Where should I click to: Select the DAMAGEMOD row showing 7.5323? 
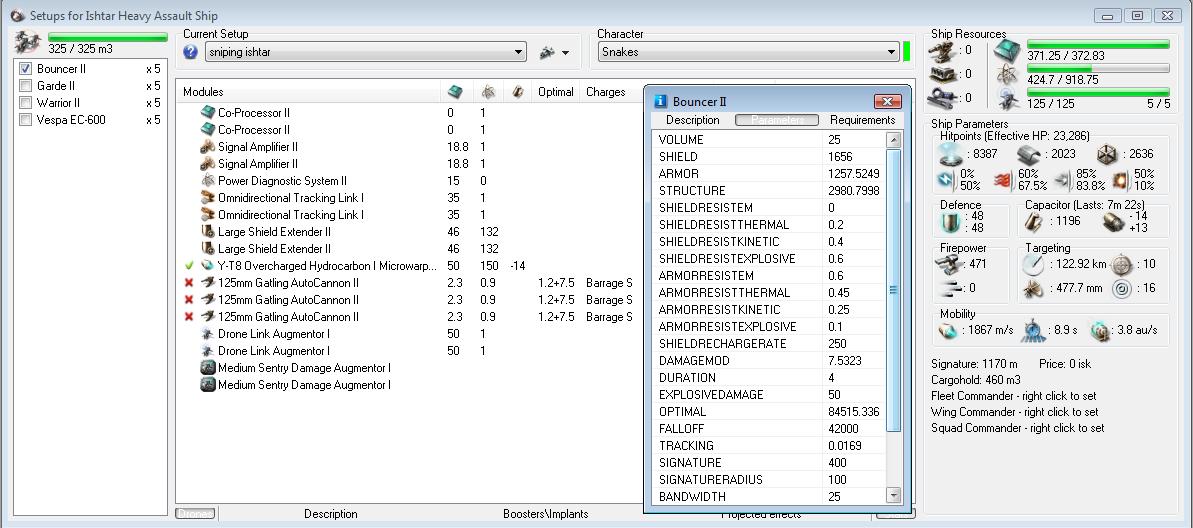point(769,361)
